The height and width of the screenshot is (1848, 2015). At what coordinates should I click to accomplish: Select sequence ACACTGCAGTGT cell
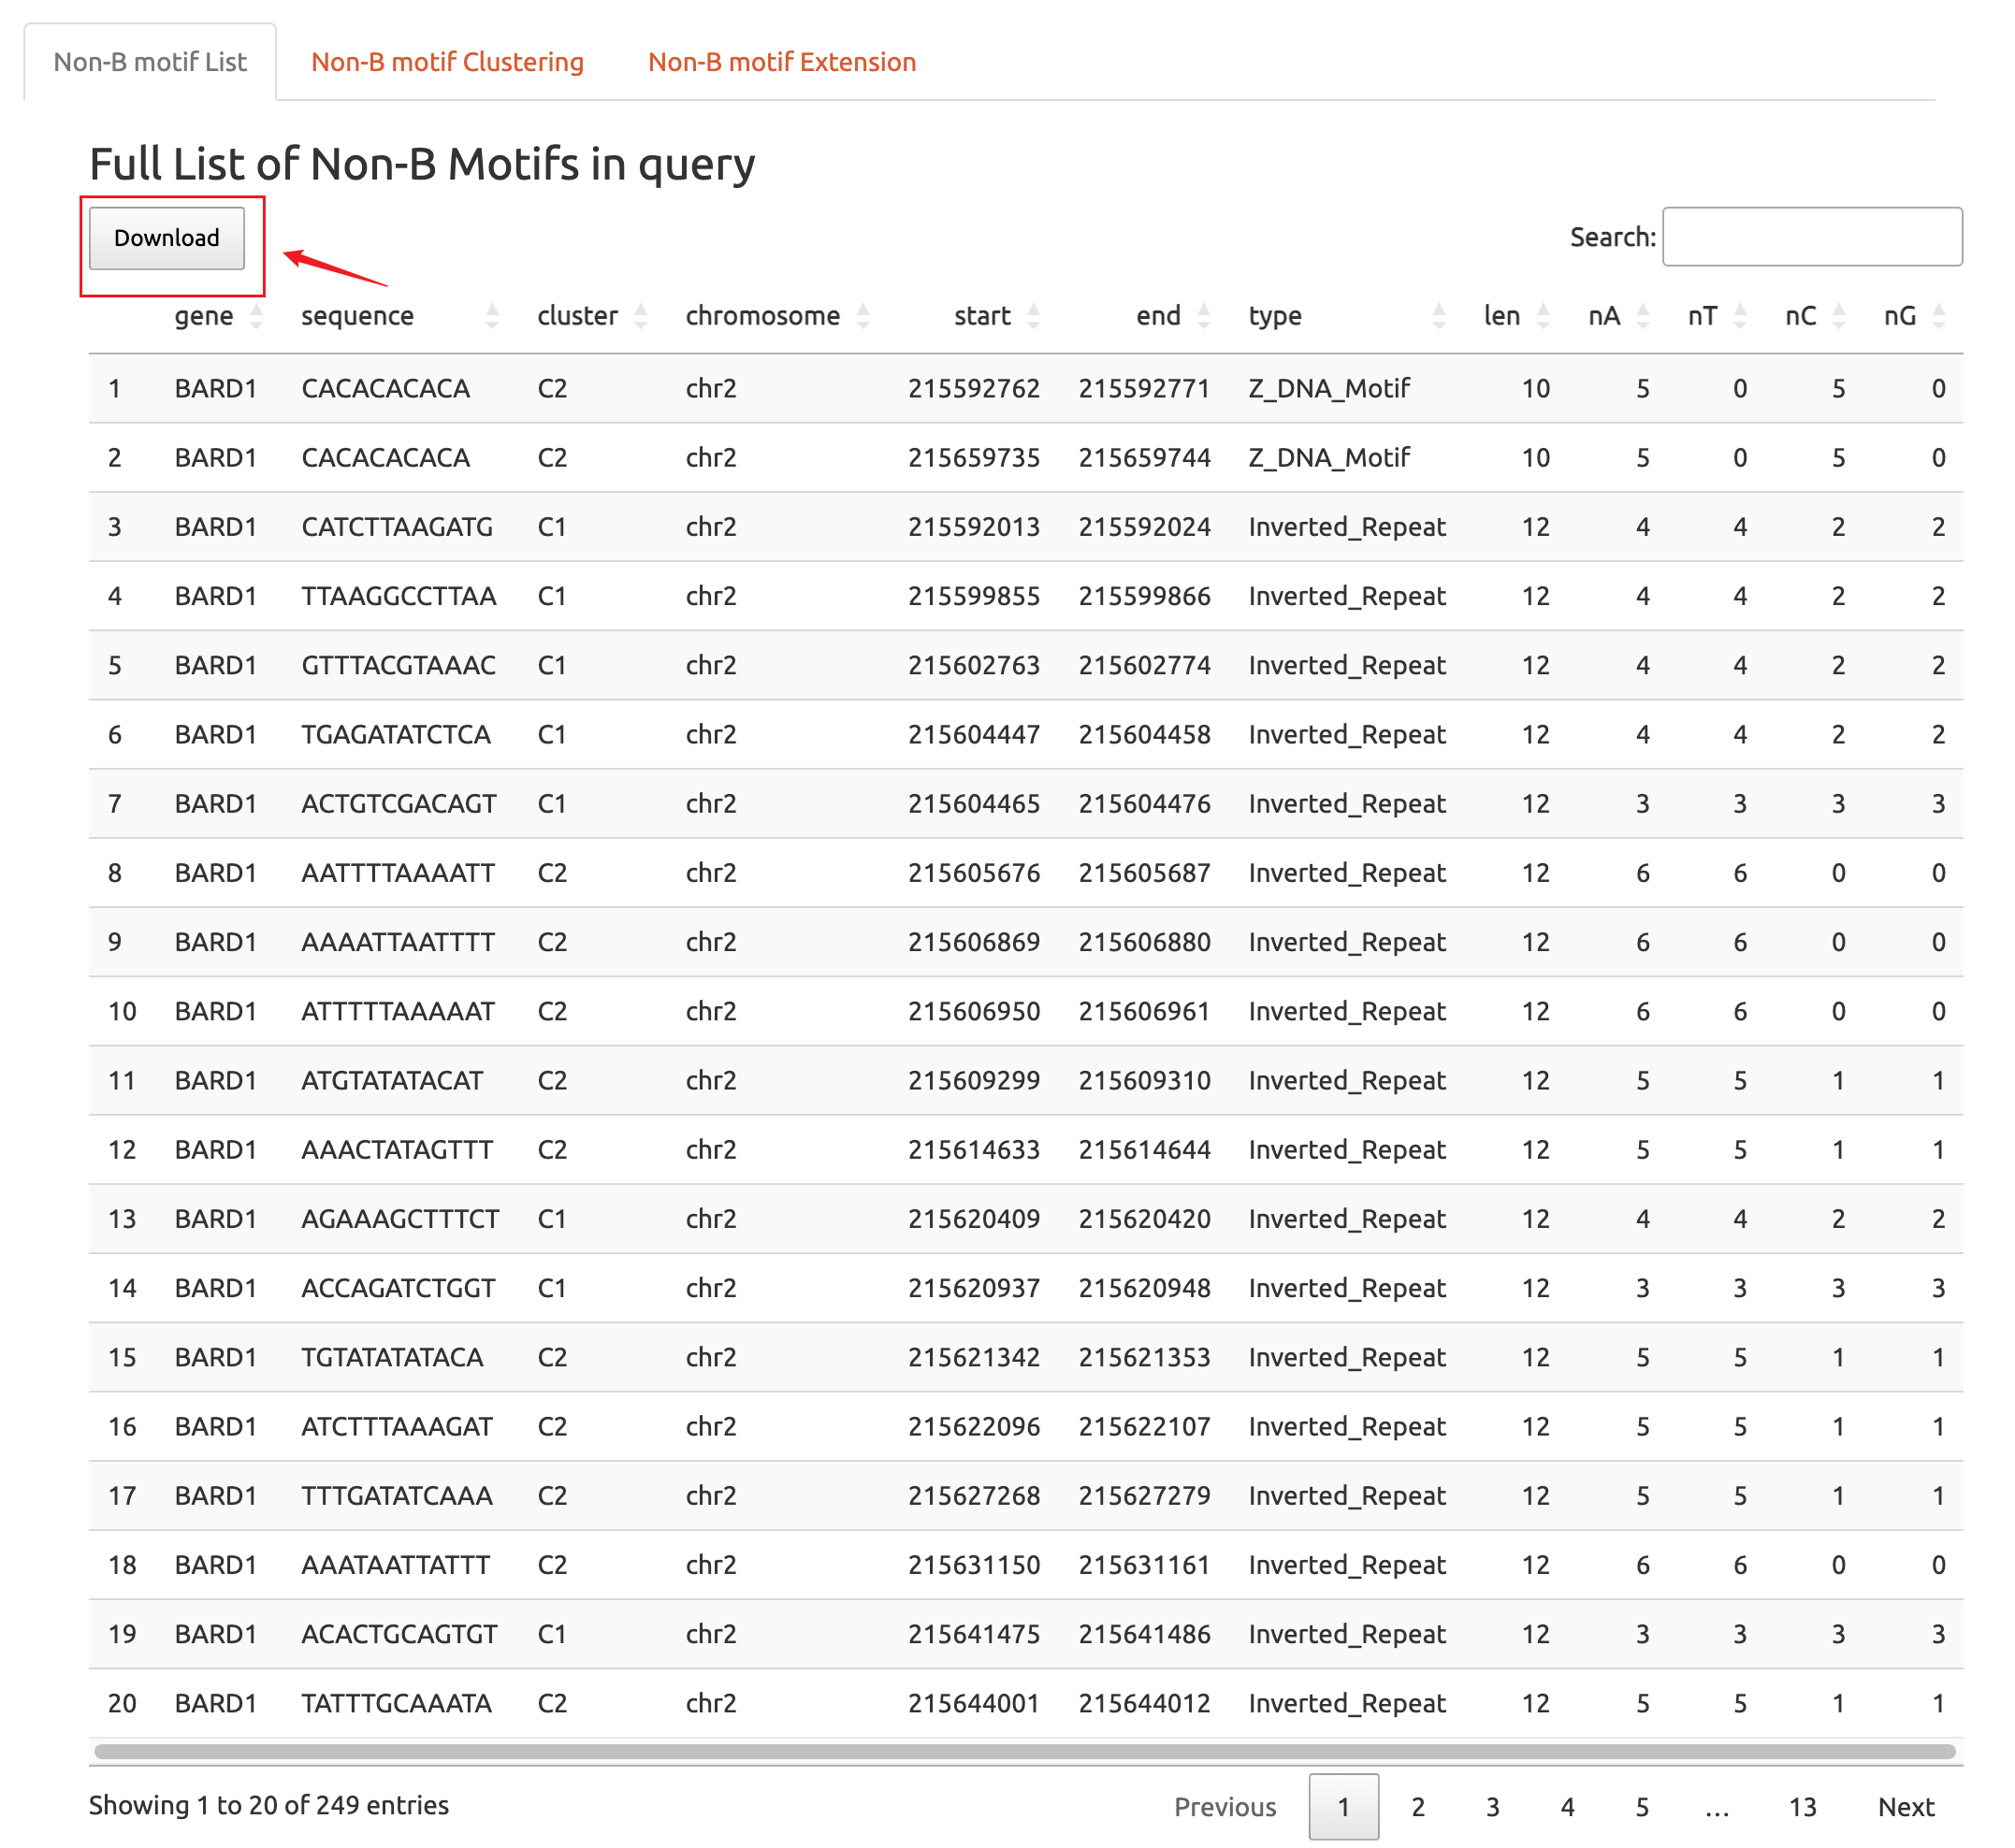click(399, 1634)
